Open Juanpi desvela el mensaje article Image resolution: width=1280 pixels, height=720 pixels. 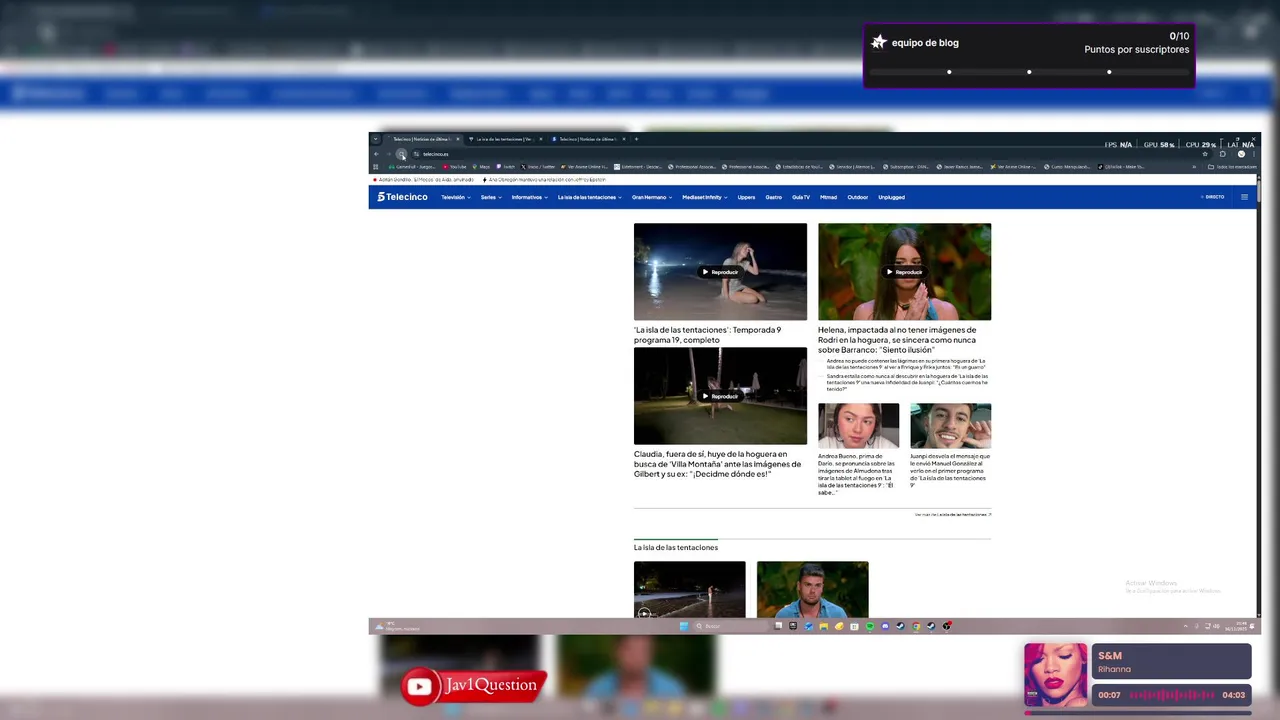(950, 470)
